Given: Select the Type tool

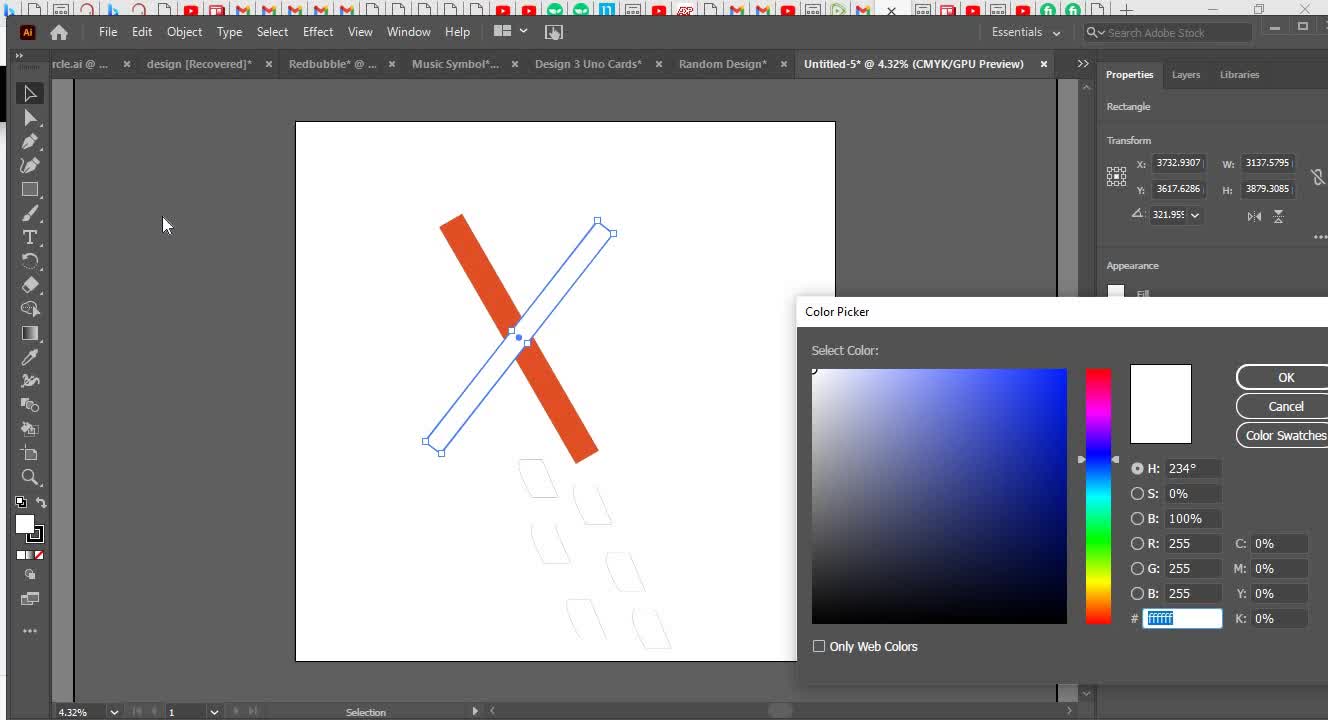Looking at the screenshot, I should coord(30,237).
